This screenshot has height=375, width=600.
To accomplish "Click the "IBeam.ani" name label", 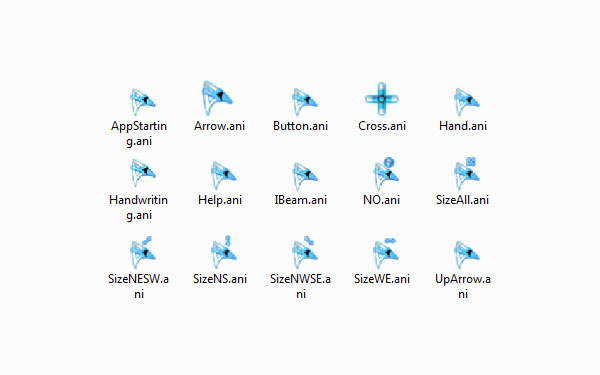I will tap(300, 200).
